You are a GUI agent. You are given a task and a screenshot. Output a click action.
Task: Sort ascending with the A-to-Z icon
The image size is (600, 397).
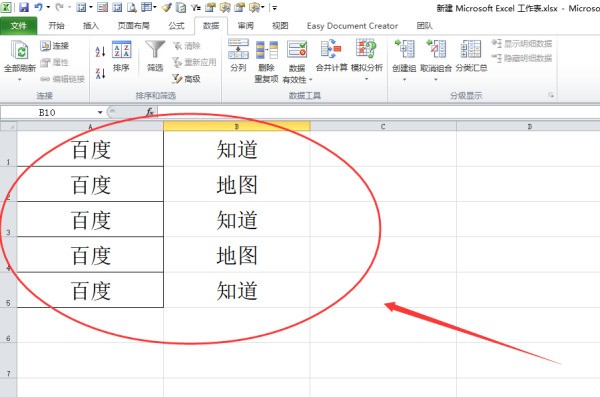pyautogui.click(x=100, y=52)
